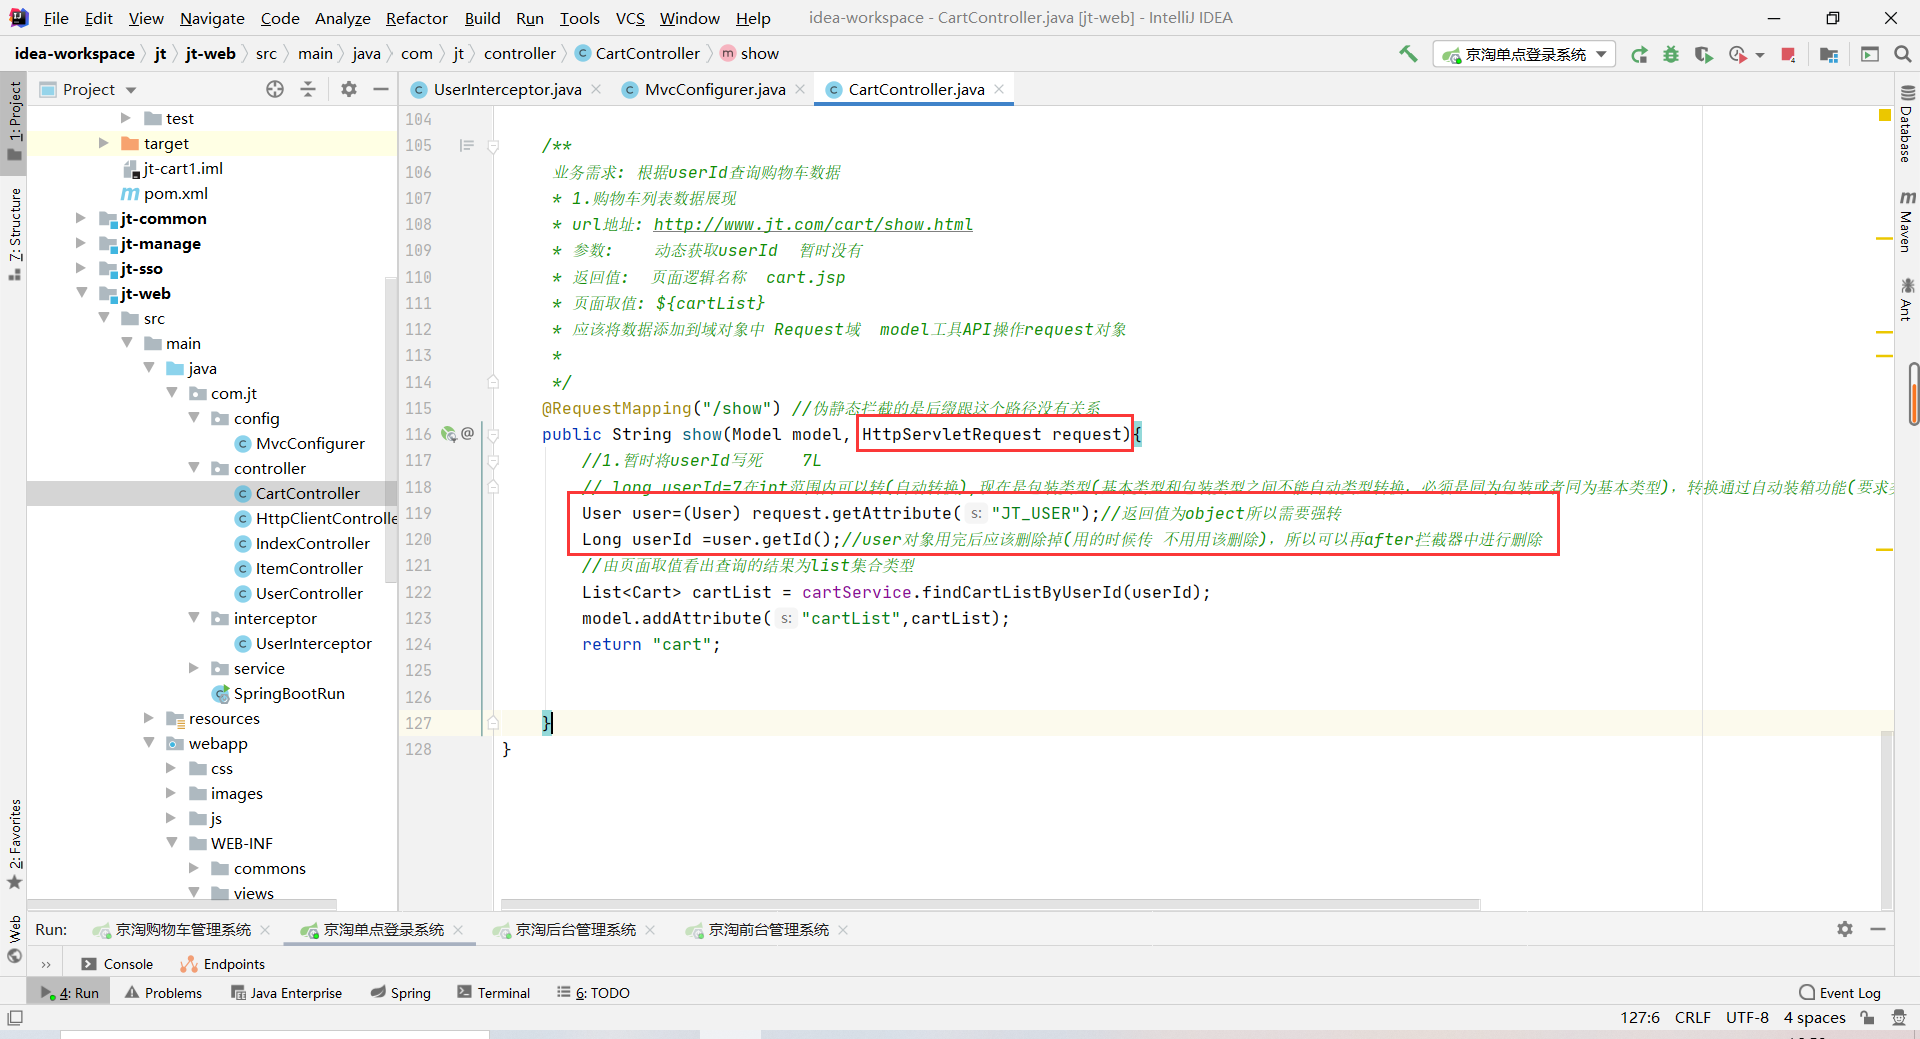Open the run configuration dropdown 京淘单点登录系统
The height and width of the screenshot is (1039, 1920).
pyautogui.click(x=1524, y=54)
